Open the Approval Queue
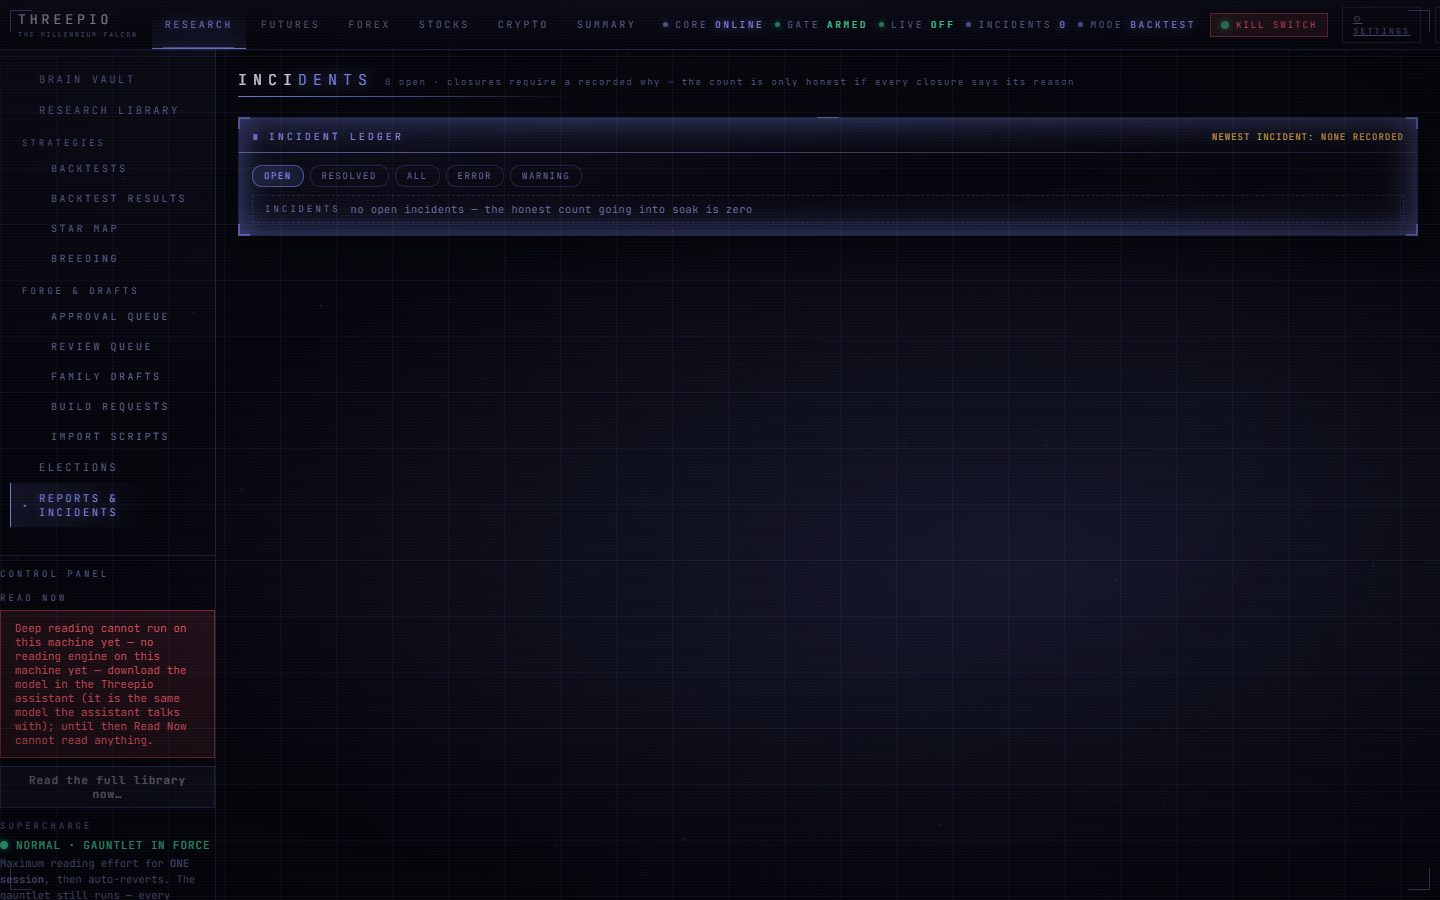 [x=110, y=316]
